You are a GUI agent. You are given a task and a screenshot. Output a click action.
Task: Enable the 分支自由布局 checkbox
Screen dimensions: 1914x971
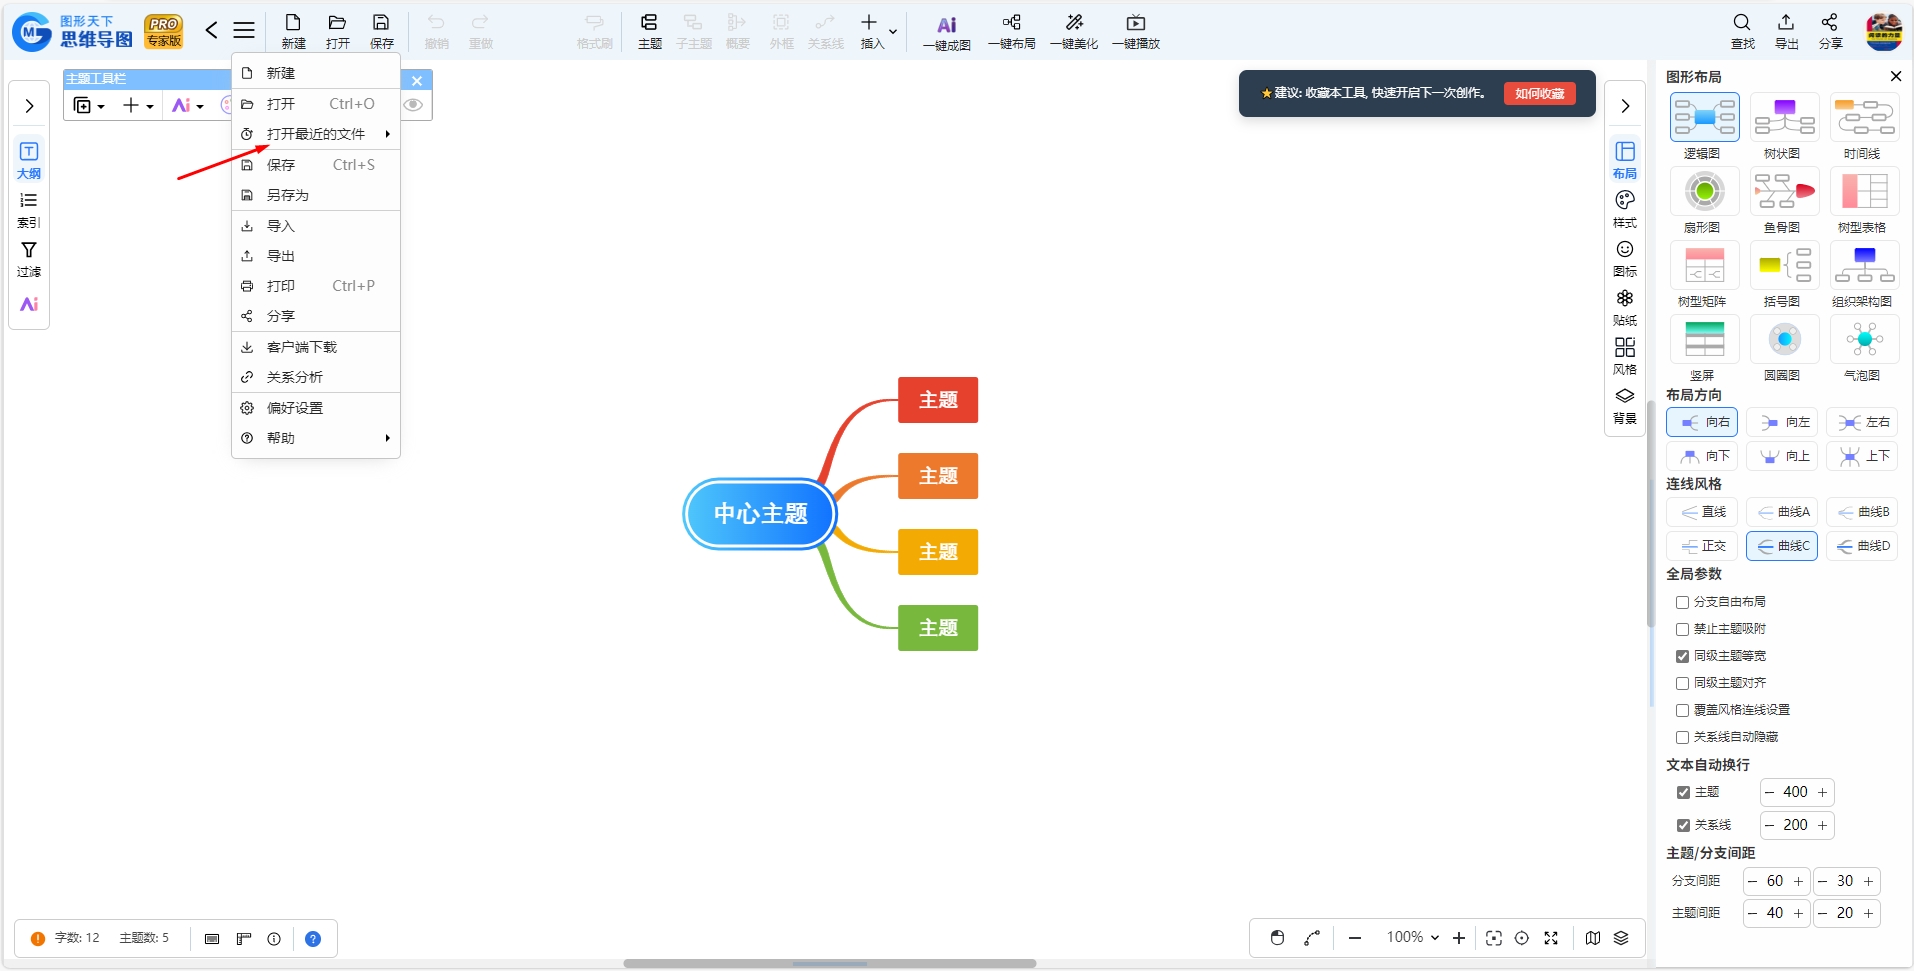click(1682, 602)
